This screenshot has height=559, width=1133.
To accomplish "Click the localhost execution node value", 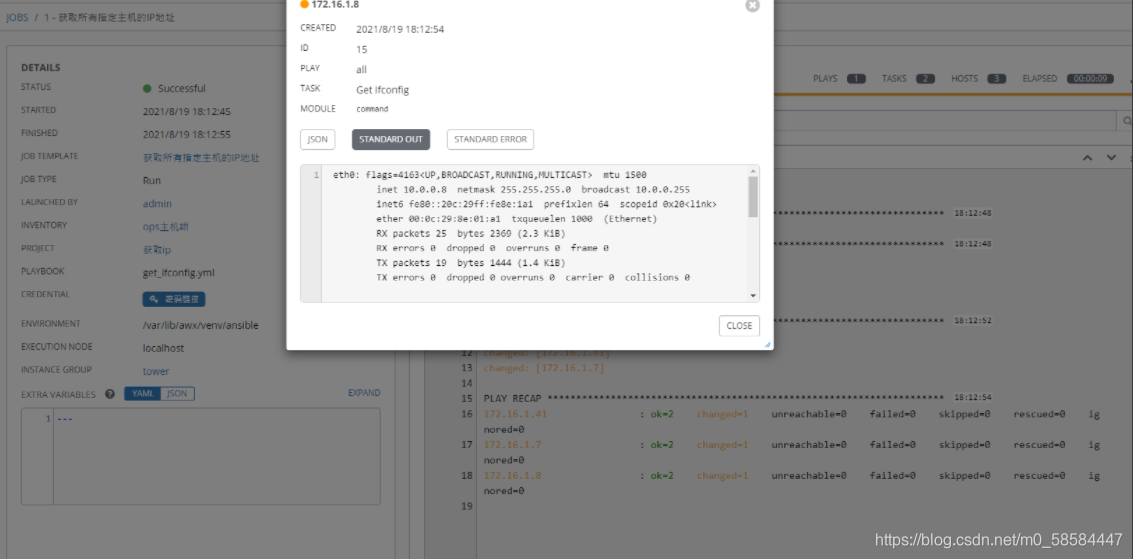I will [x=163, y=348].
